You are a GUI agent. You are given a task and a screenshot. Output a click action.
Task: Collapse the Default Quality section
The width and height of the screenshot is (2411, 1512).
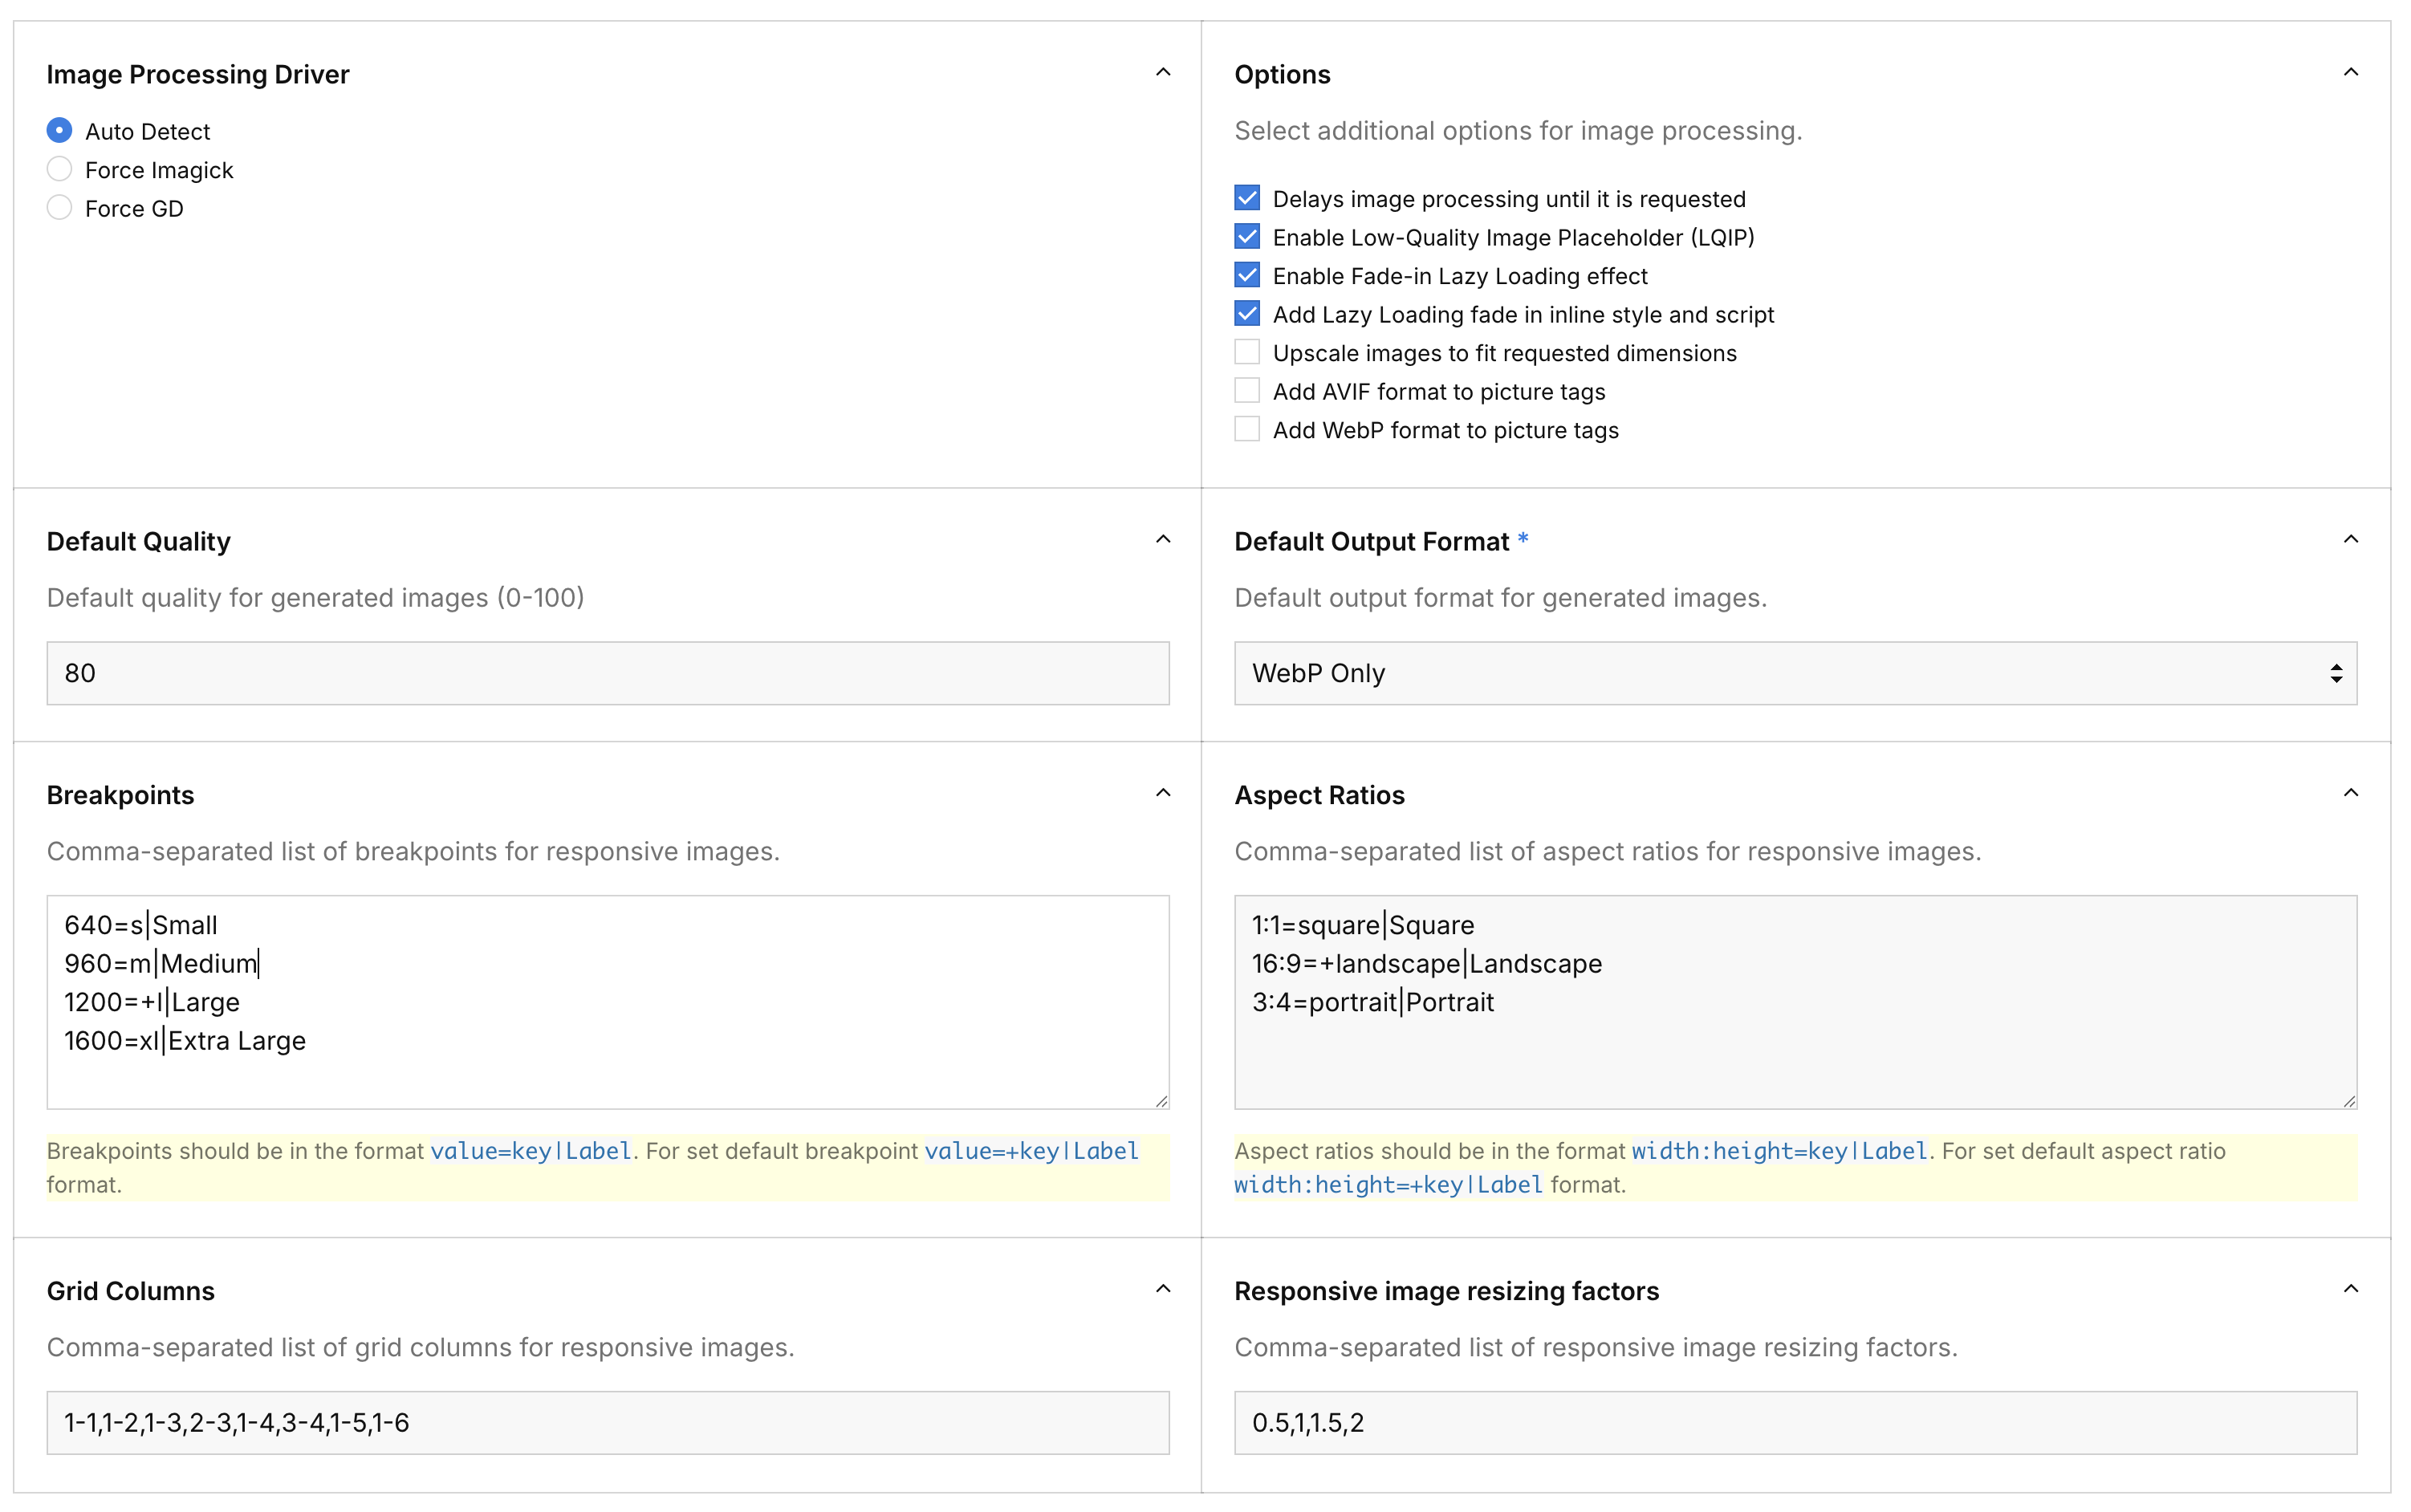(1162, 540)
